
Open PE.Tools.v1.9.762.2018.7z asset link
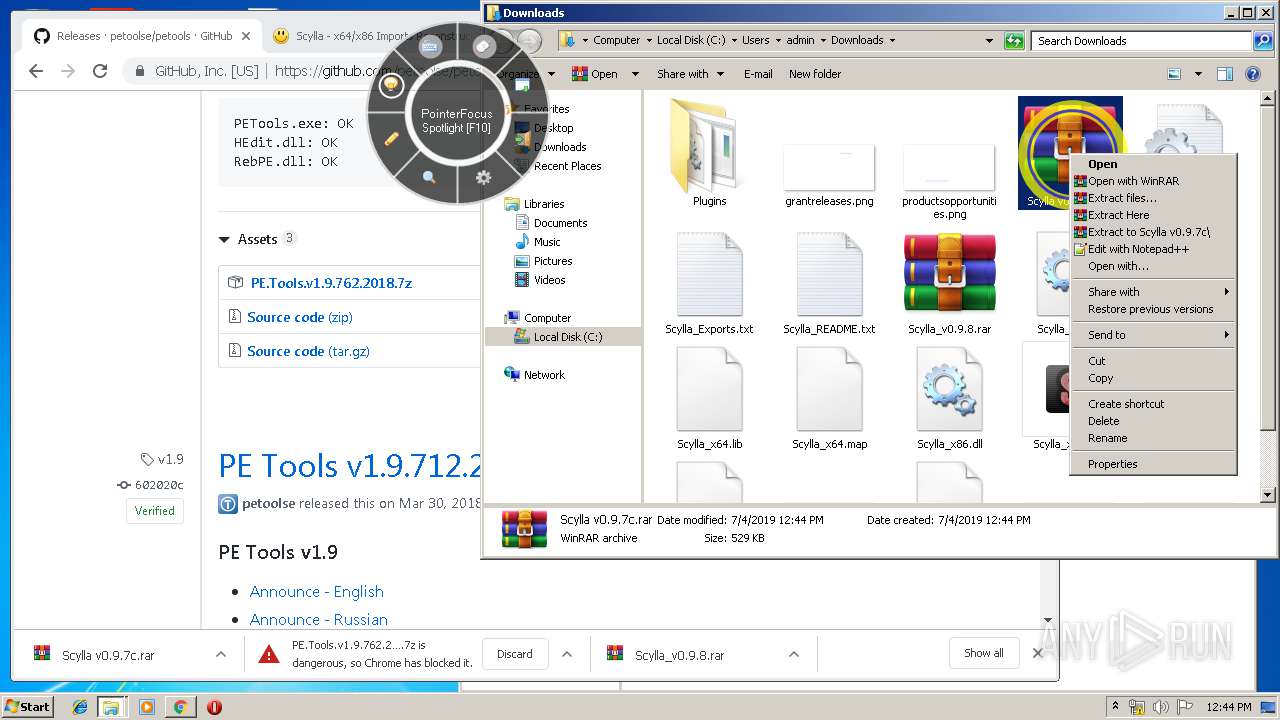pyautogui.click(x=331, y=283)
